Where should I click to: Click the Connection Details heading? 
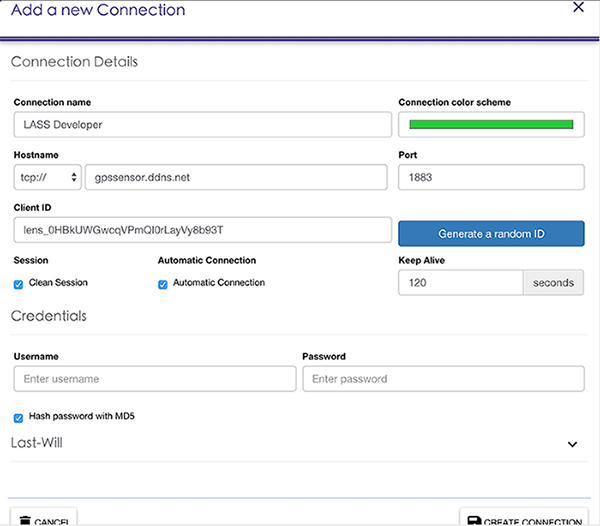point(74,62)
